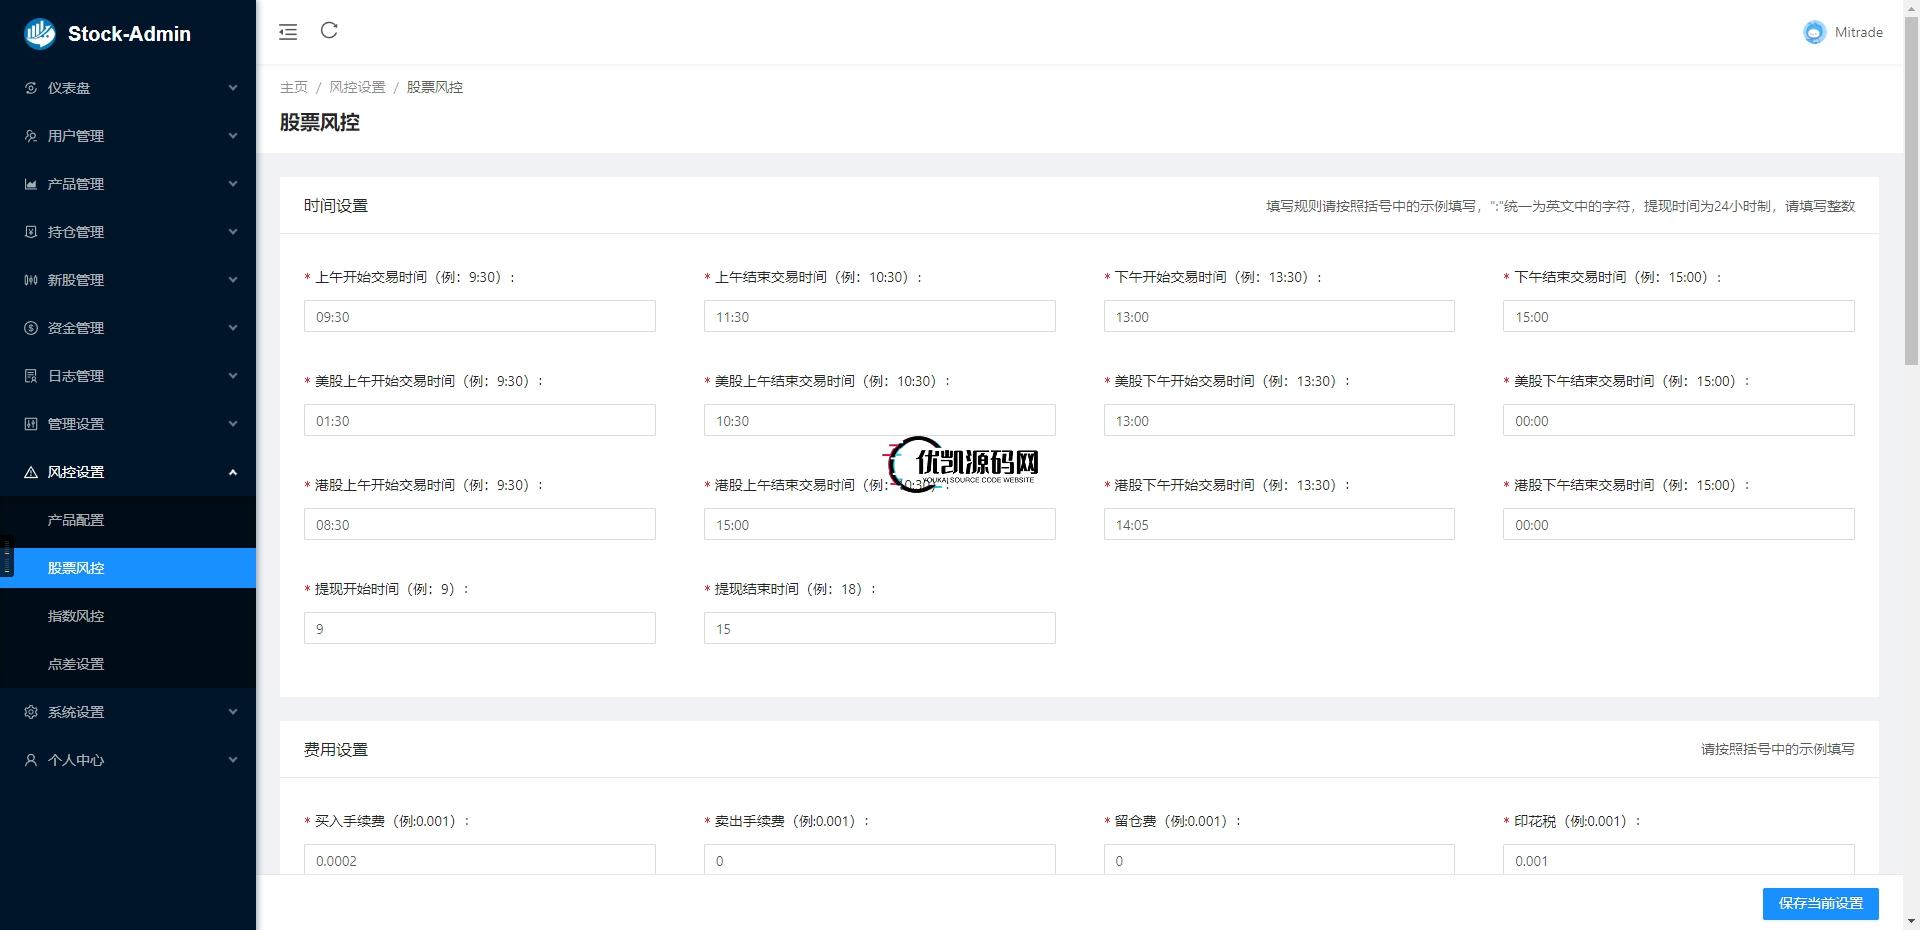The height and width of the screenshot is (930, 1920).
Task: Collapse the sidebar using the hamburger menu icon
Action: (x=288, y=31)
